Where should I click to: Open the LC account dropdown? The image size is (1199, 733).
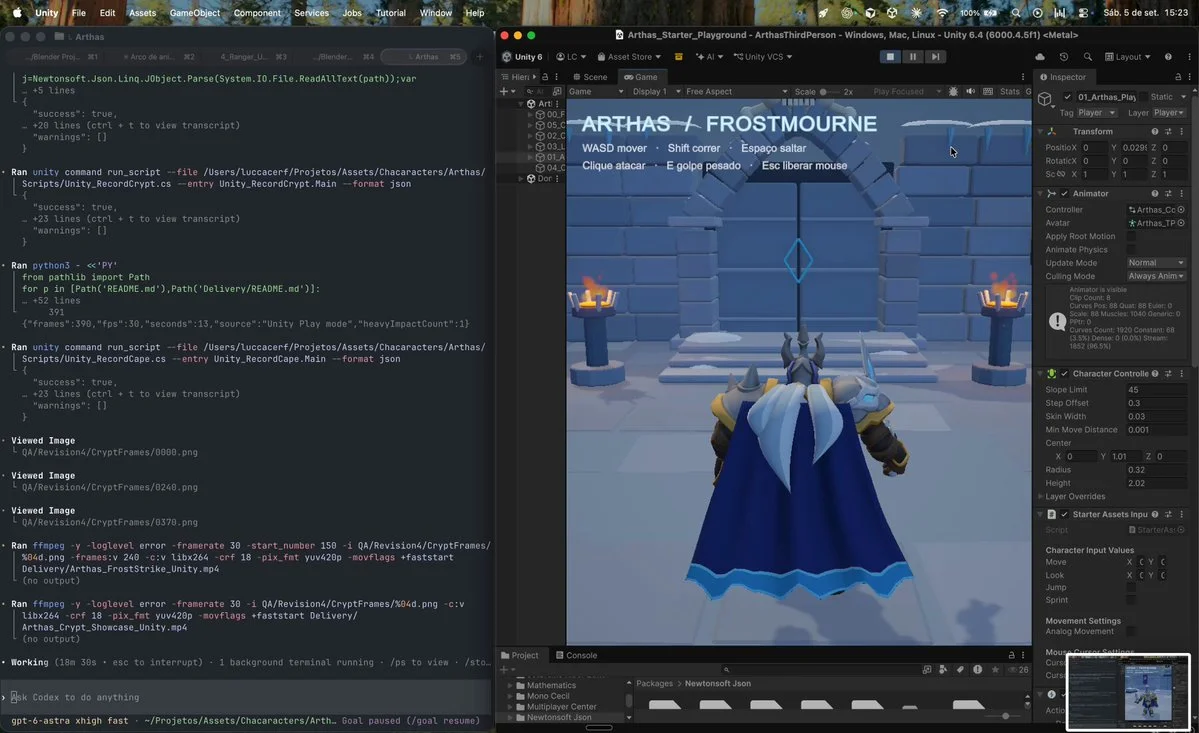point(571,57)
